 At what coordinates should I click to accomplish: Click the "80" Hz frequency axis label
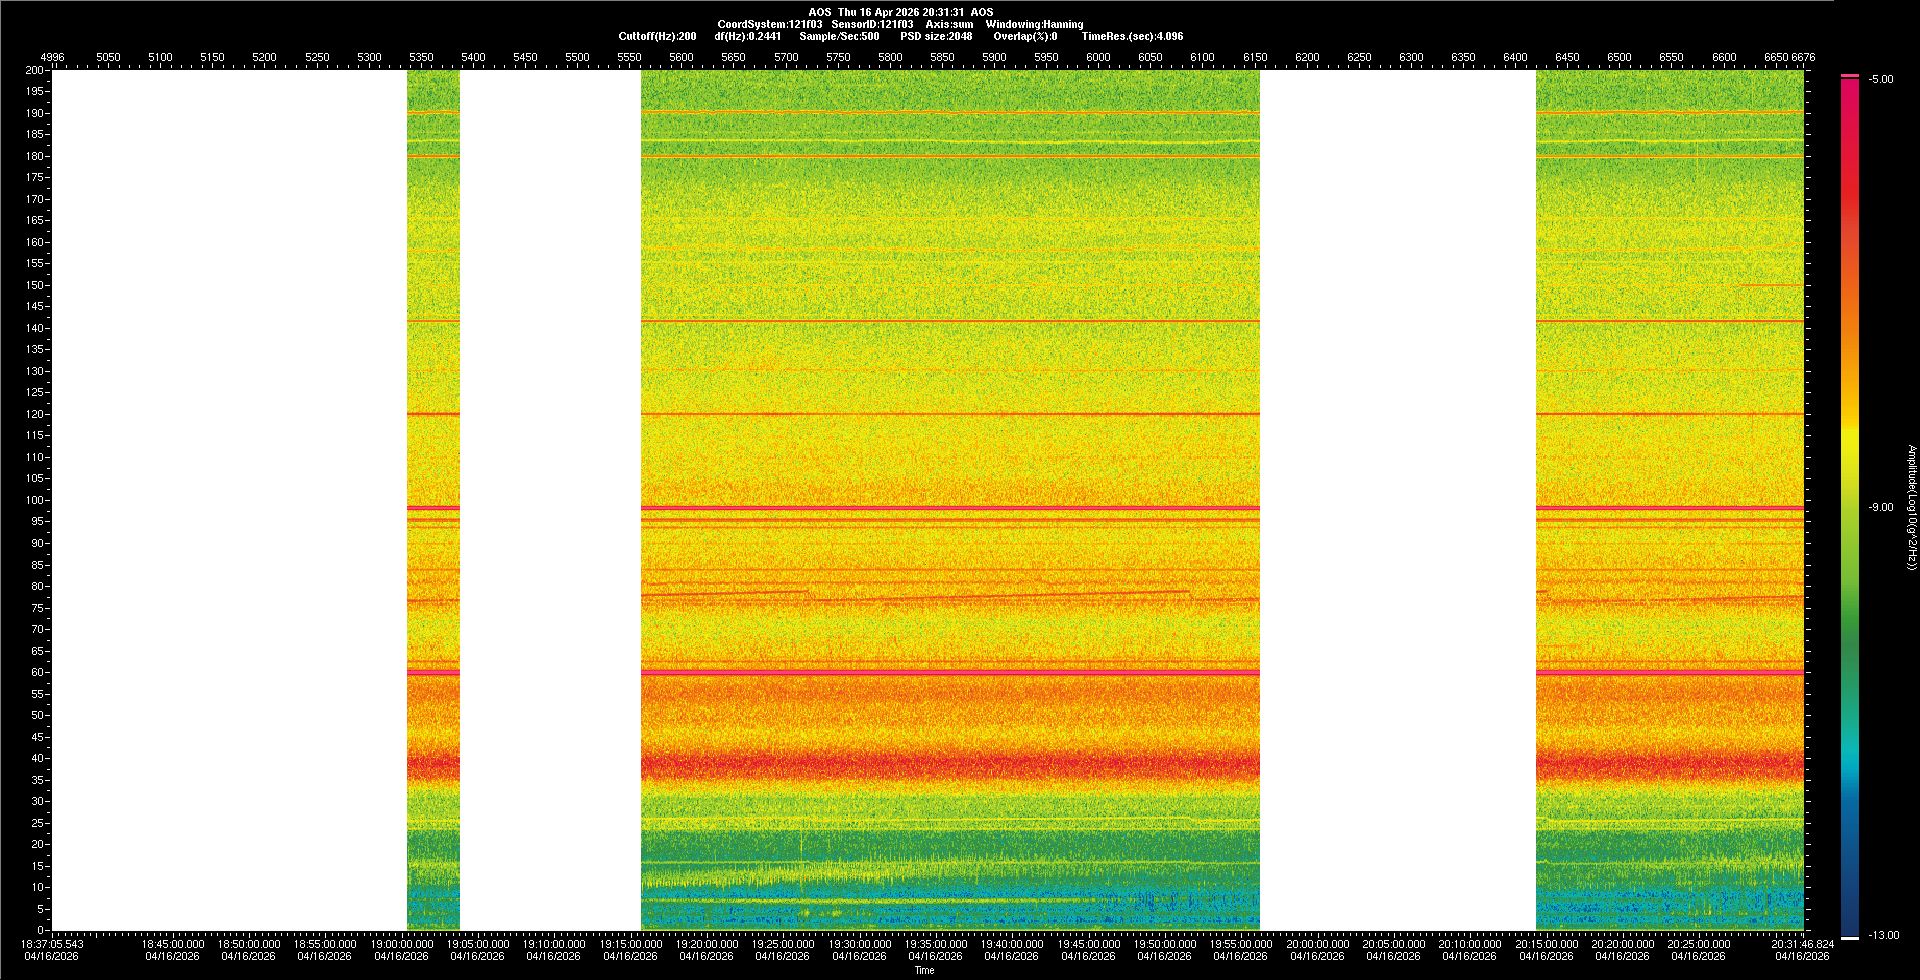(x=38, y=586)
